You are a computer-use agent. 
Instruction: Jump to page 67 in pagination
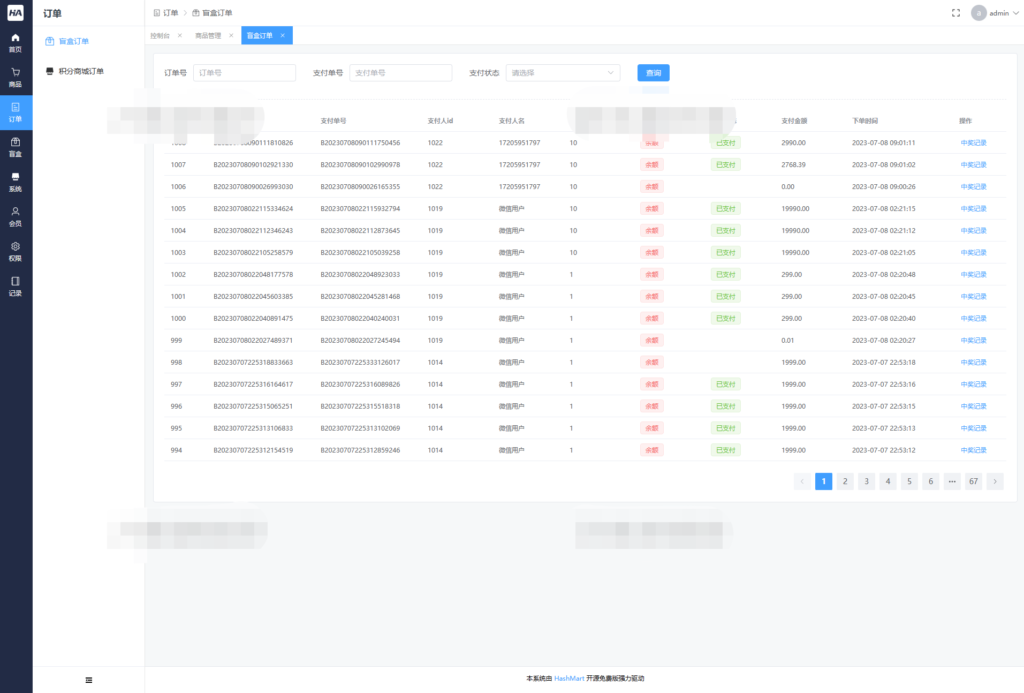point(972,481)
